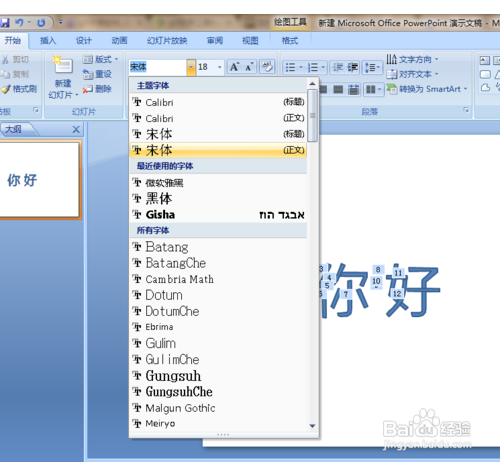Click the Redo/Repeat icon in quick access toolbar
The image size is (500, 462).
(41, 23)
